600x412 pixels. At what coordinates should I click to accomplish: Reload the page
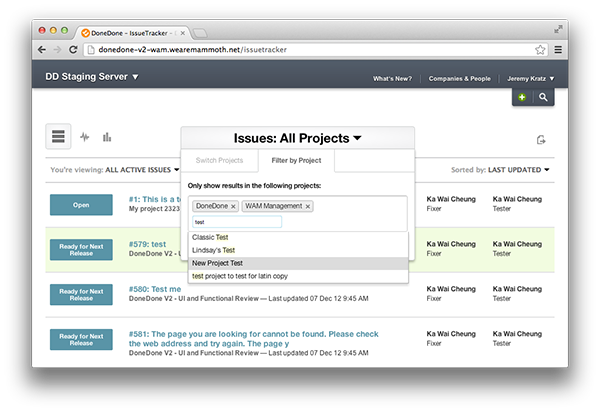click(x=73, y=50)
